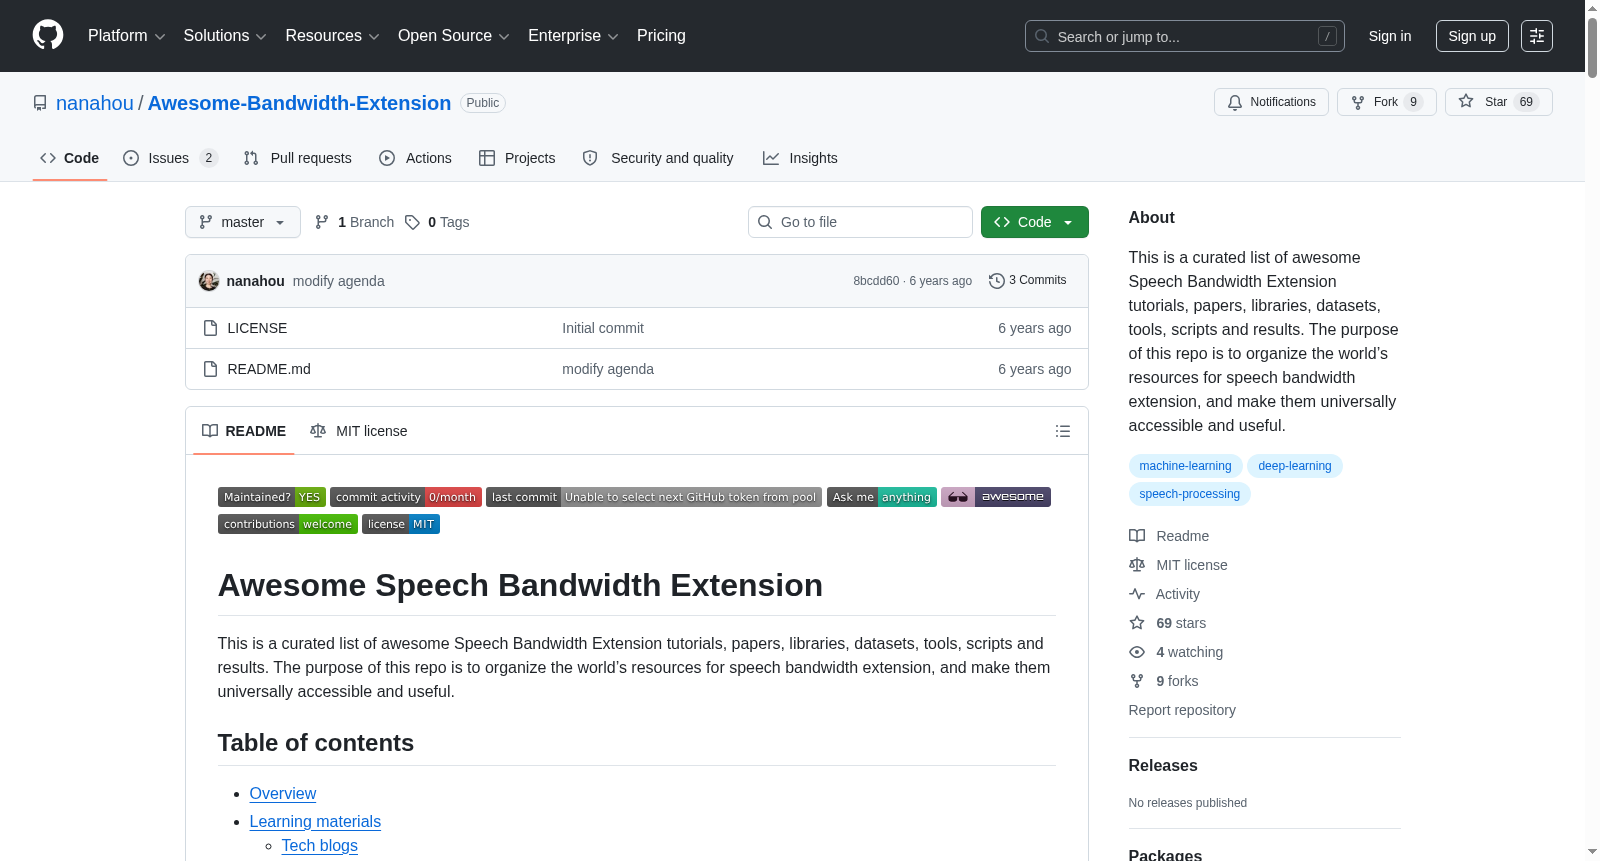Image resolution: width=1600 pixels, height=861 pixels.
Task: Click the commit history clock icon
Action: pos(997,281)
